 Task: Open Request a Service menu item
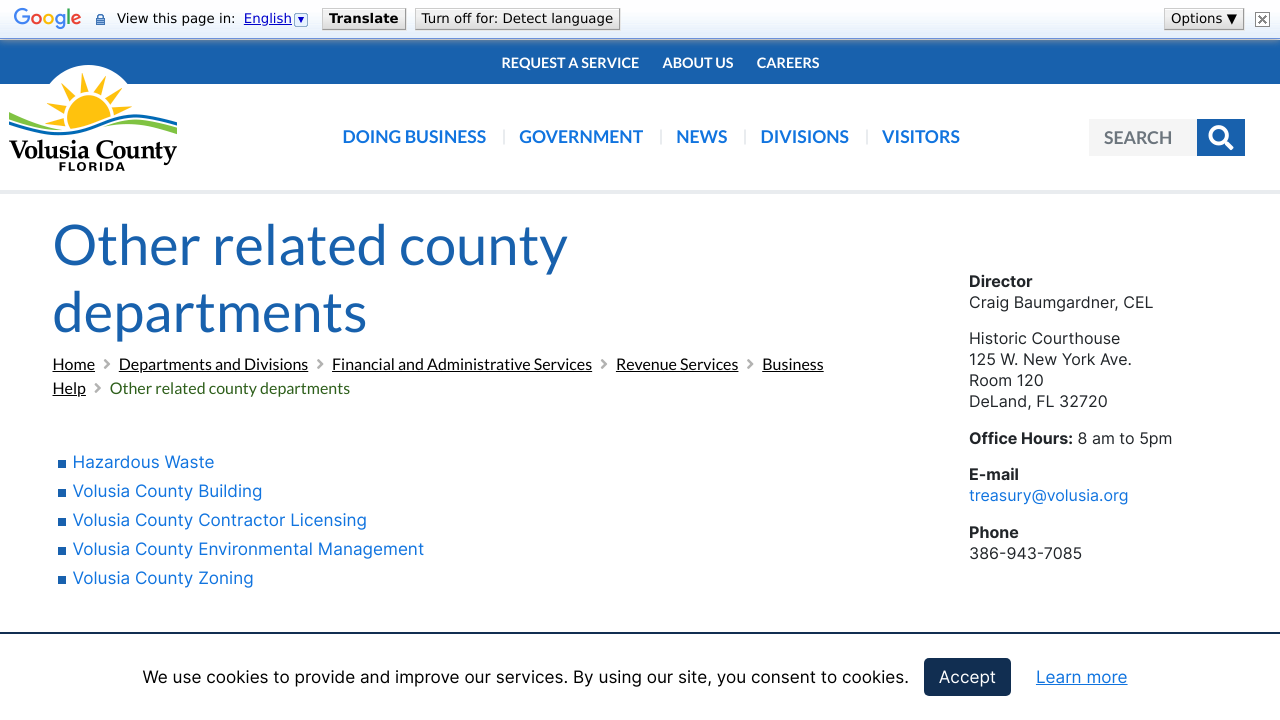(570, 62)
